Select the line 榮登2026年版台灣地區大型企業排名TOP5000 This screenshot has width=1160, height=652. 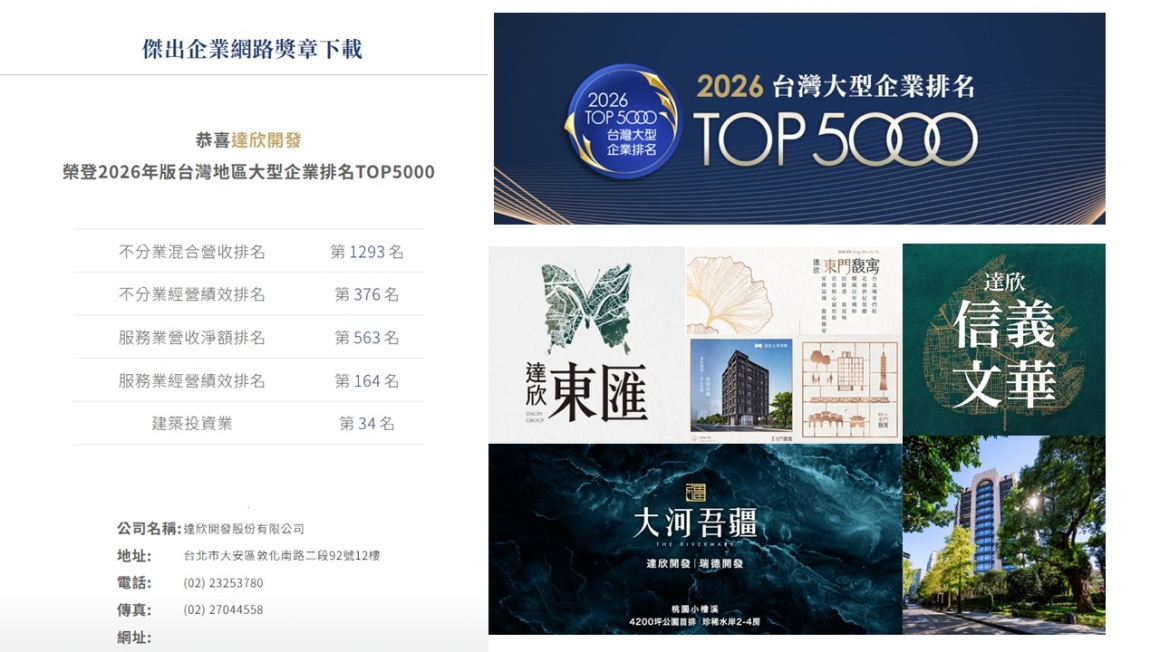coord(249,172)
